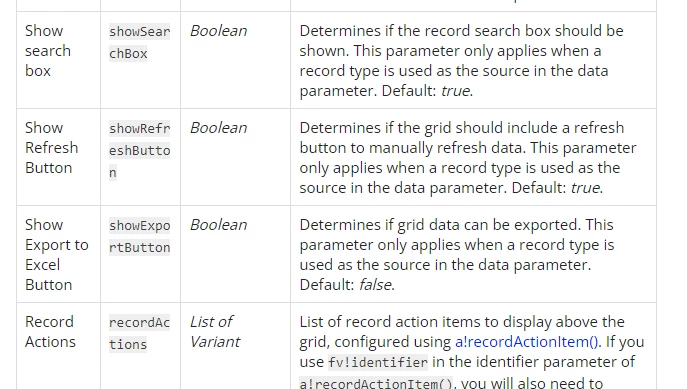Click the search box description paragraph
Image resolution: width=687 pixels, height=389 pixels.
461,60
